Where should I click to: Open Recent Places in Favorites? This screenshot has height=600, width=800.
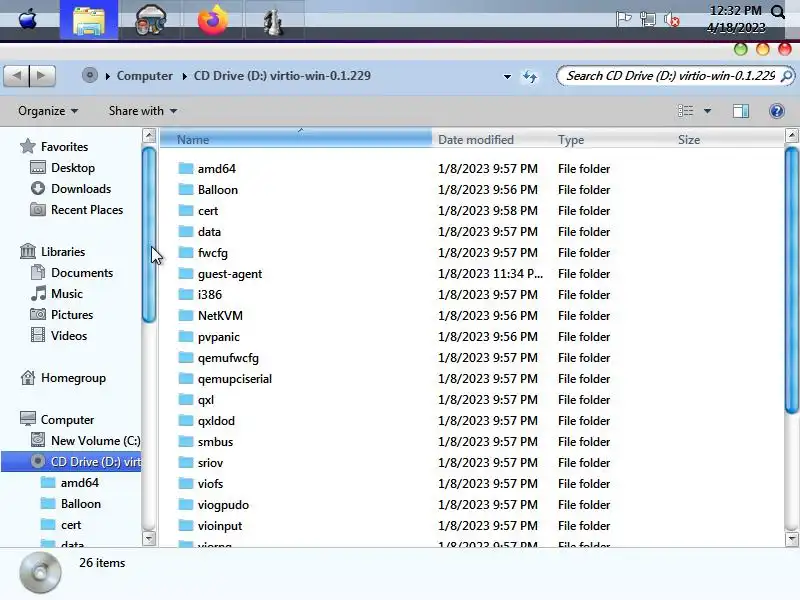(x=87, y=210)
